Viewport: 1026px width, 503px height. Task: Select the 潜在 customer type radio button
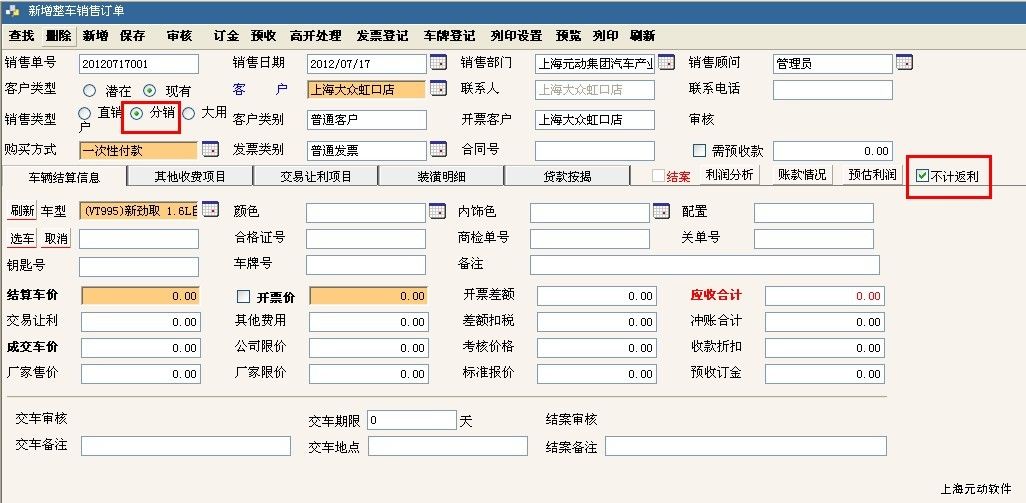click(x=90, y=91)
